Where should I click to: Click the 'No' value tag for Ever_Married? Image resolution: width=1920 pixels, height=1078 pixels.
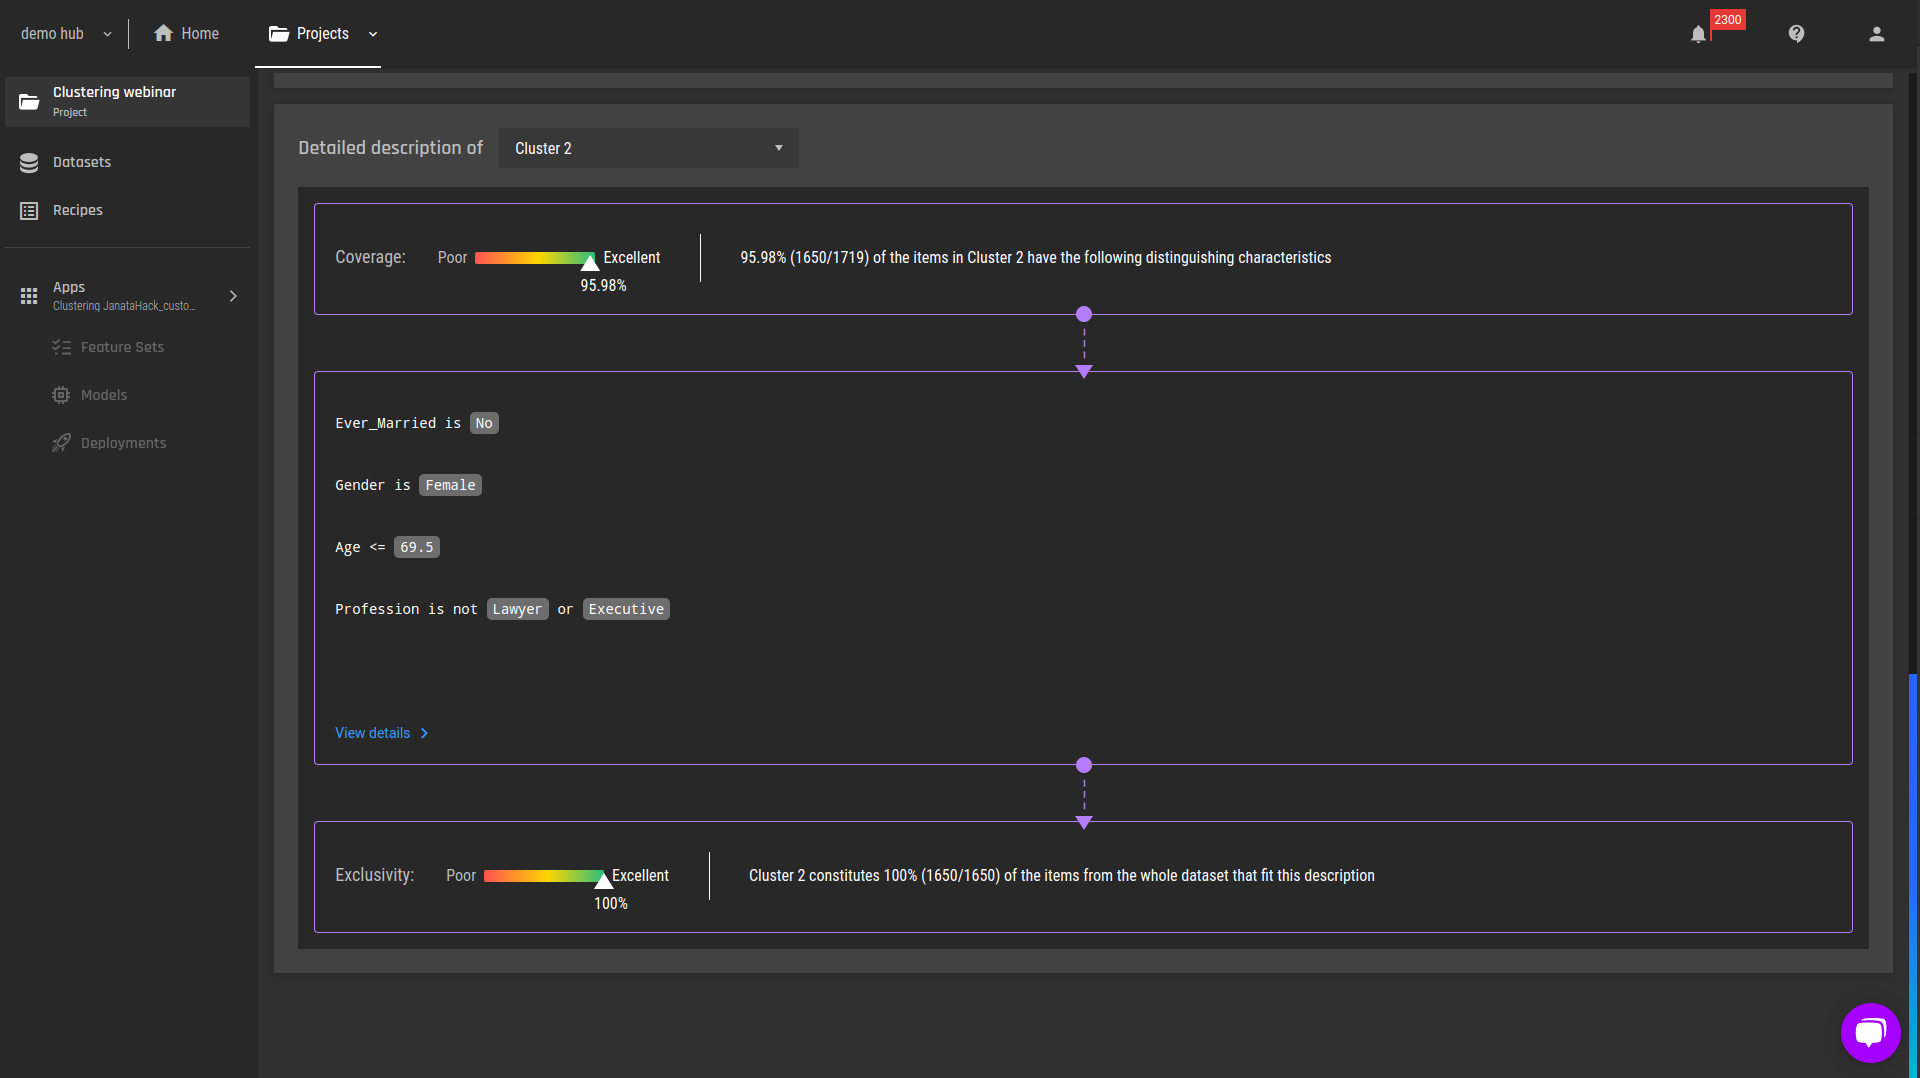click(x=484, y=423)
